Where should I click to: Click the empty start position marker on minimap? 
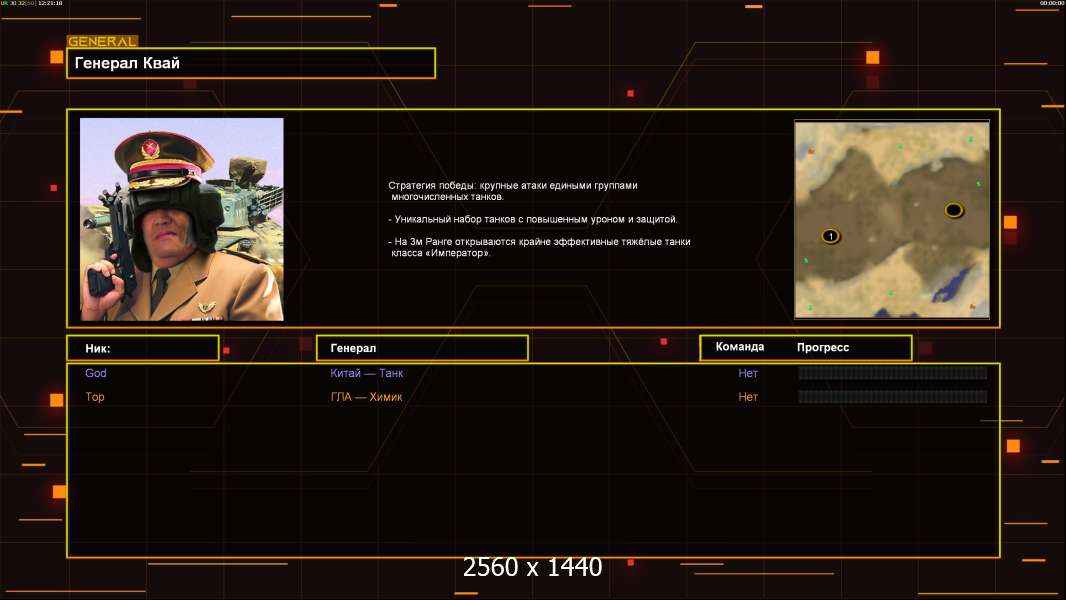pos(953,210)
